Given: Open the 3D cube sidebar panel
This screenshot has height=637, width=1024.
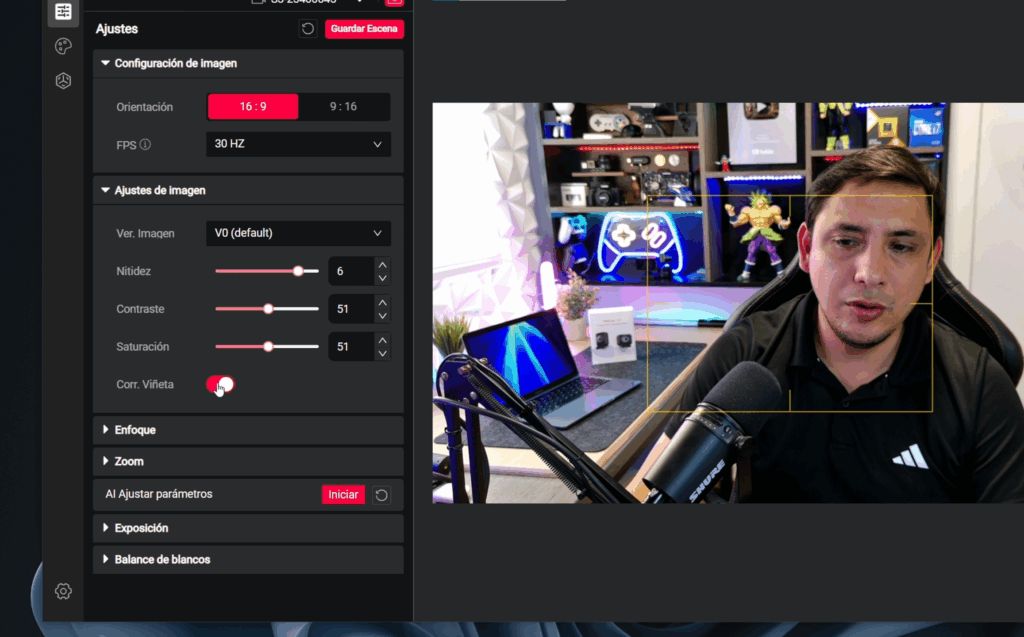Looking at the screenshot, I should (63, 81).
